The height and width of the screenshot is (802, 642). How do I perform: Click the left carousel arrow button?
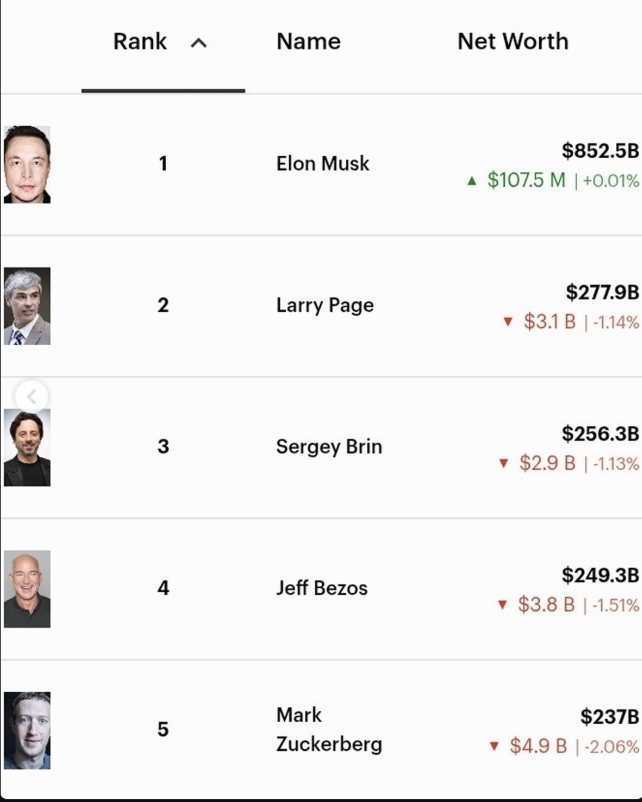click(31, 396)
